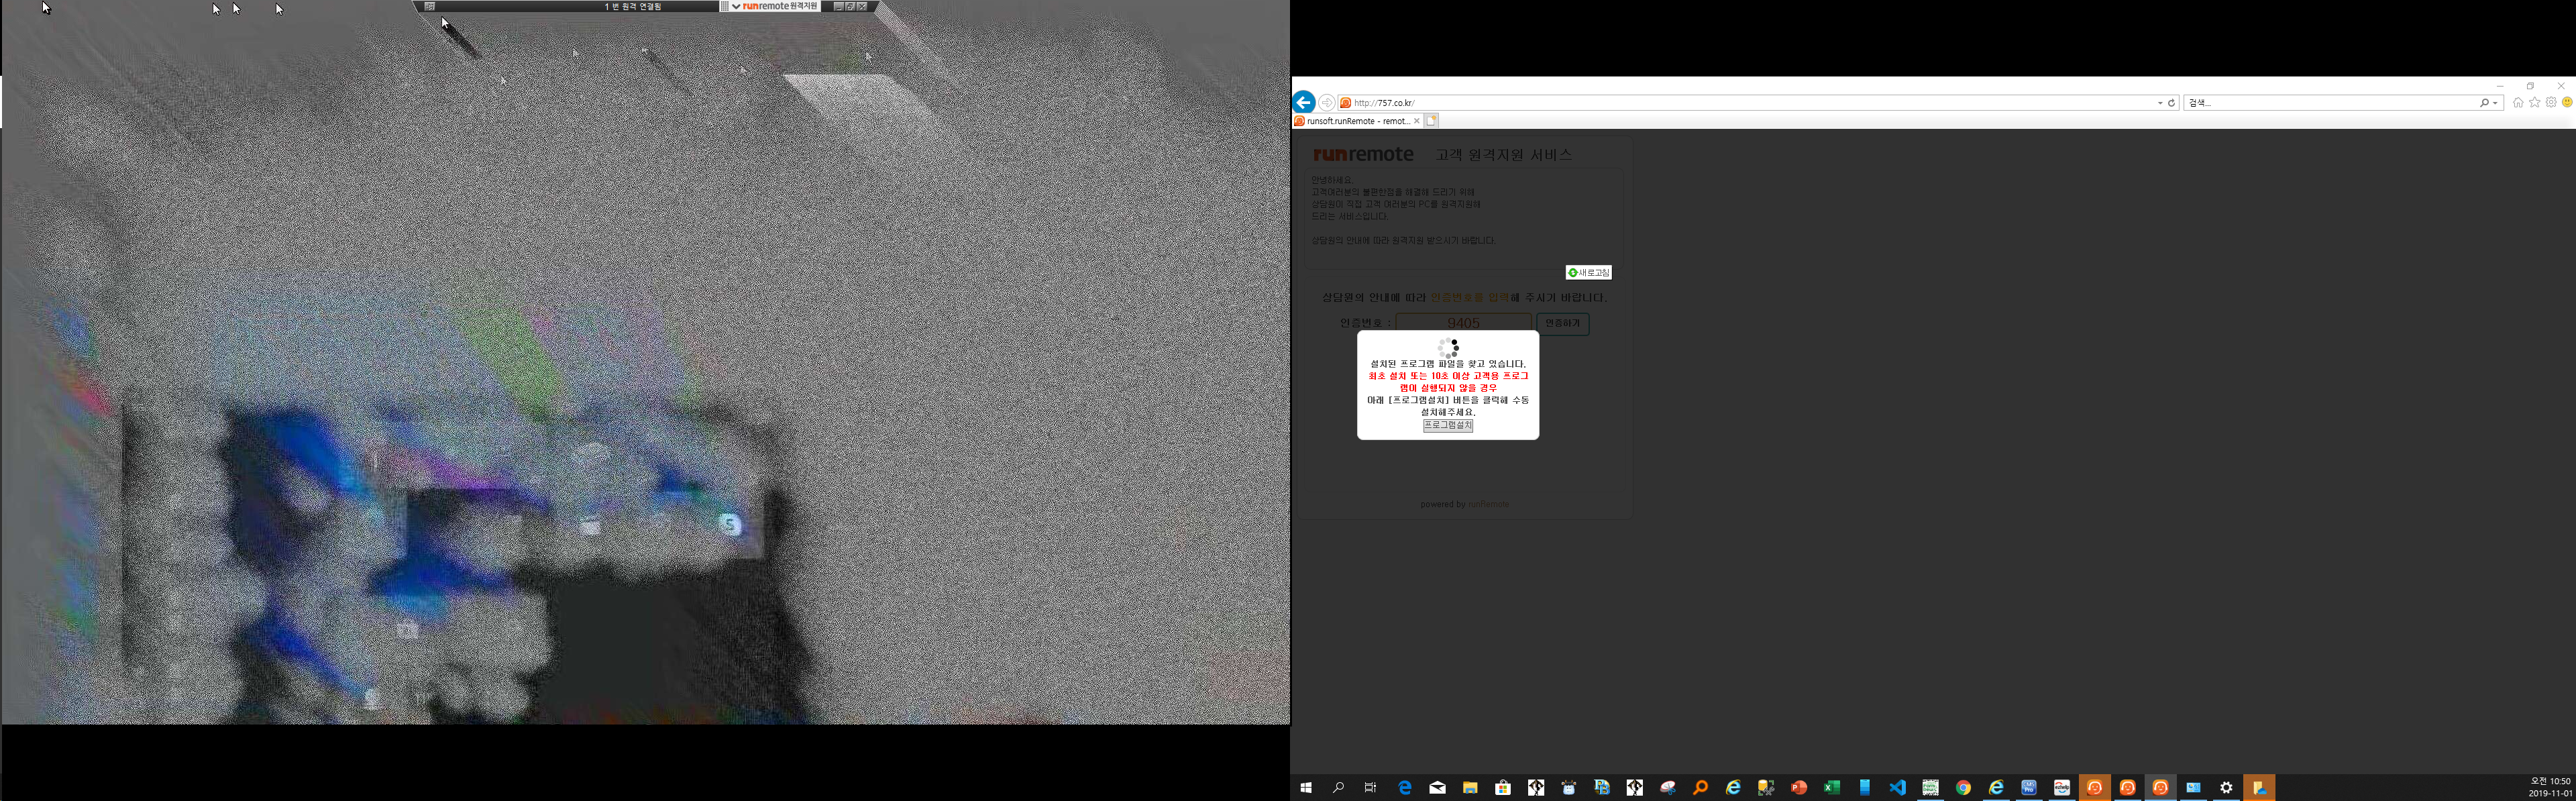Click the pin icon on remote toolbar
2576x801 pixels.
[x=429, y=6]
